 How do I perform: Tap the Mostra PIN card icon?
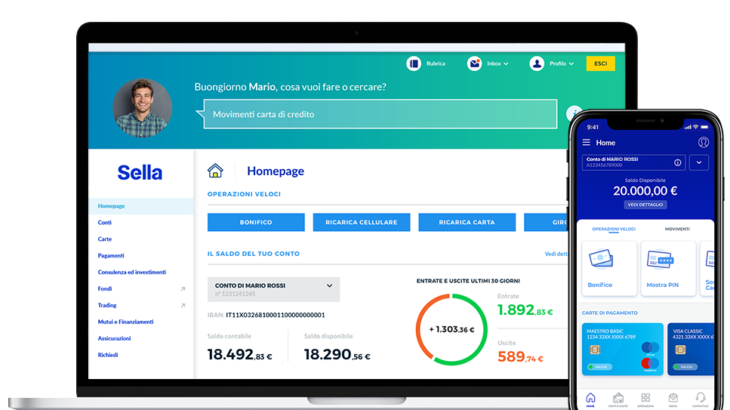pos(660,260)
